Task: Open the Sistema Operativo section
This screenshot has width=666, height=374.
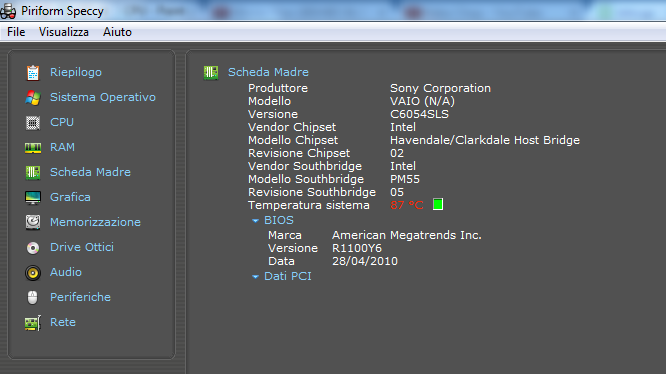Action: pos(103,97)
